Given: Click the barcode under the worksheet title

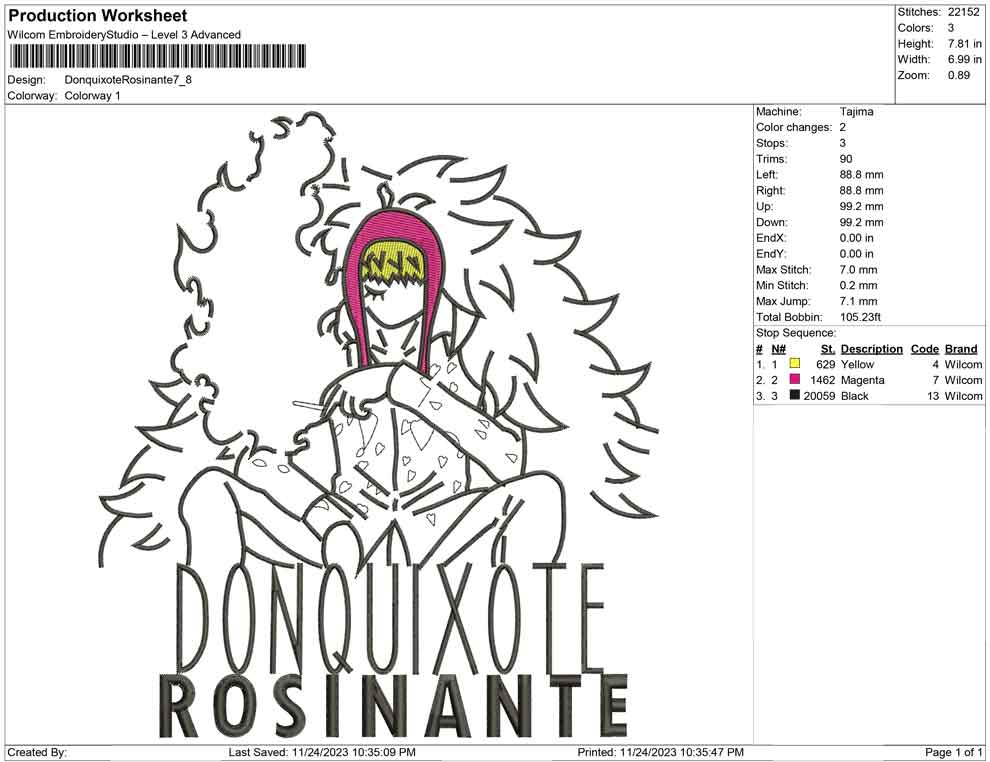Looking at the screenshot, I should (157, 56).
